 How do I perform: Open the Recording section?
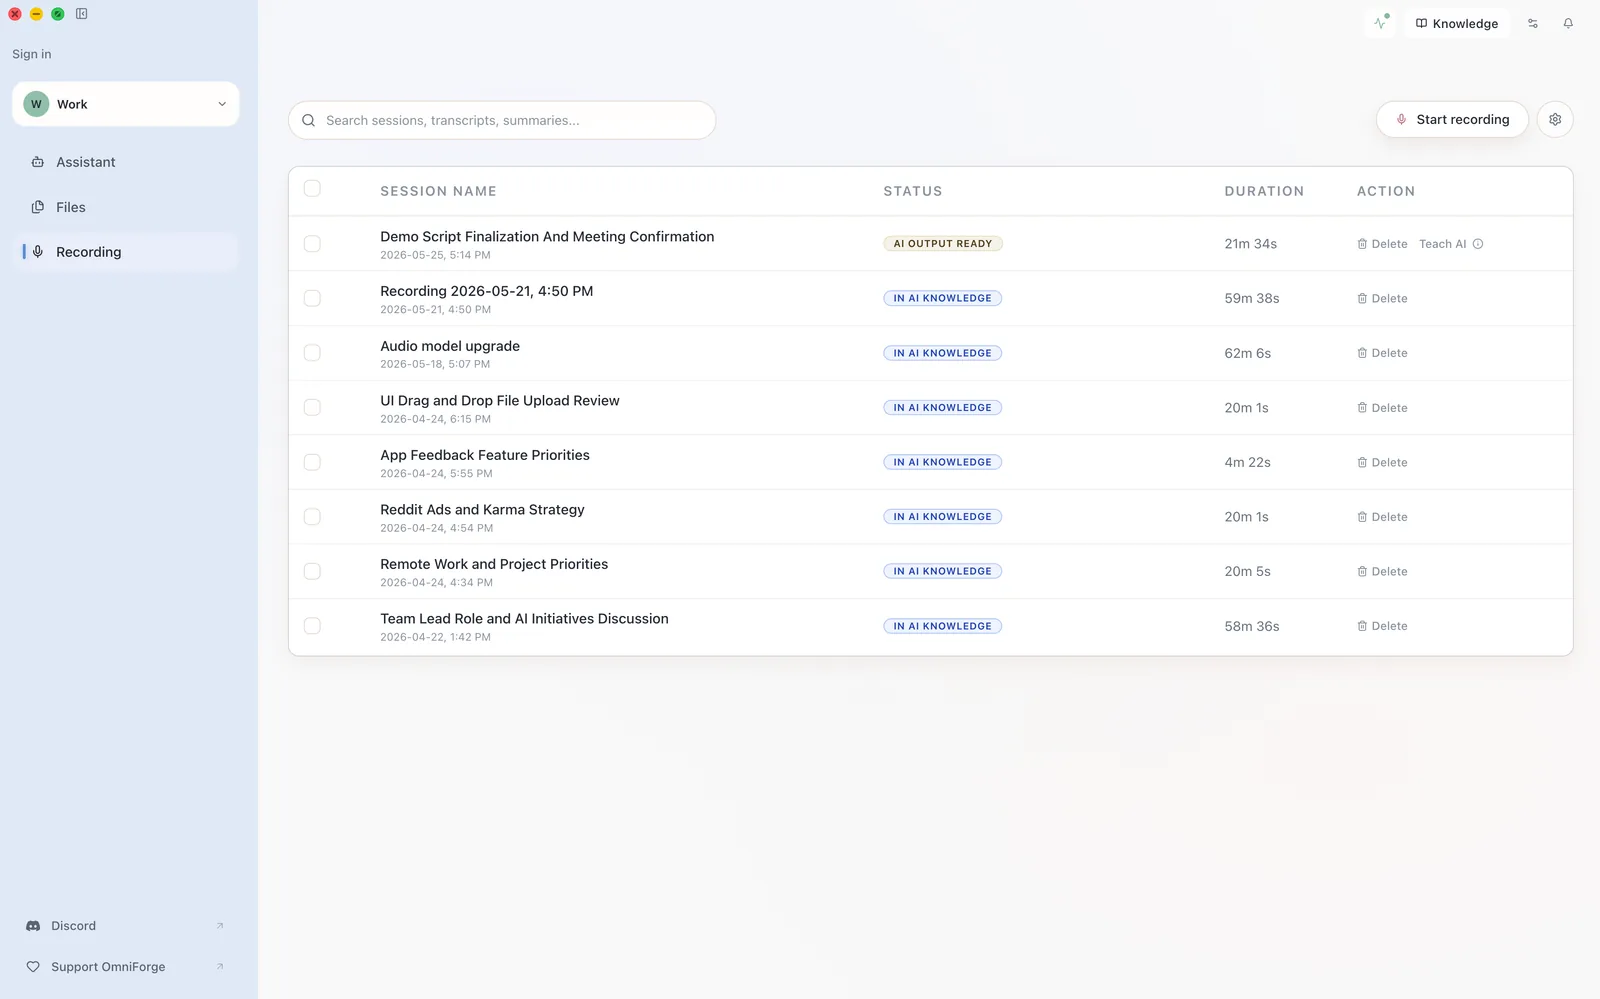click(x=126, y=252)
